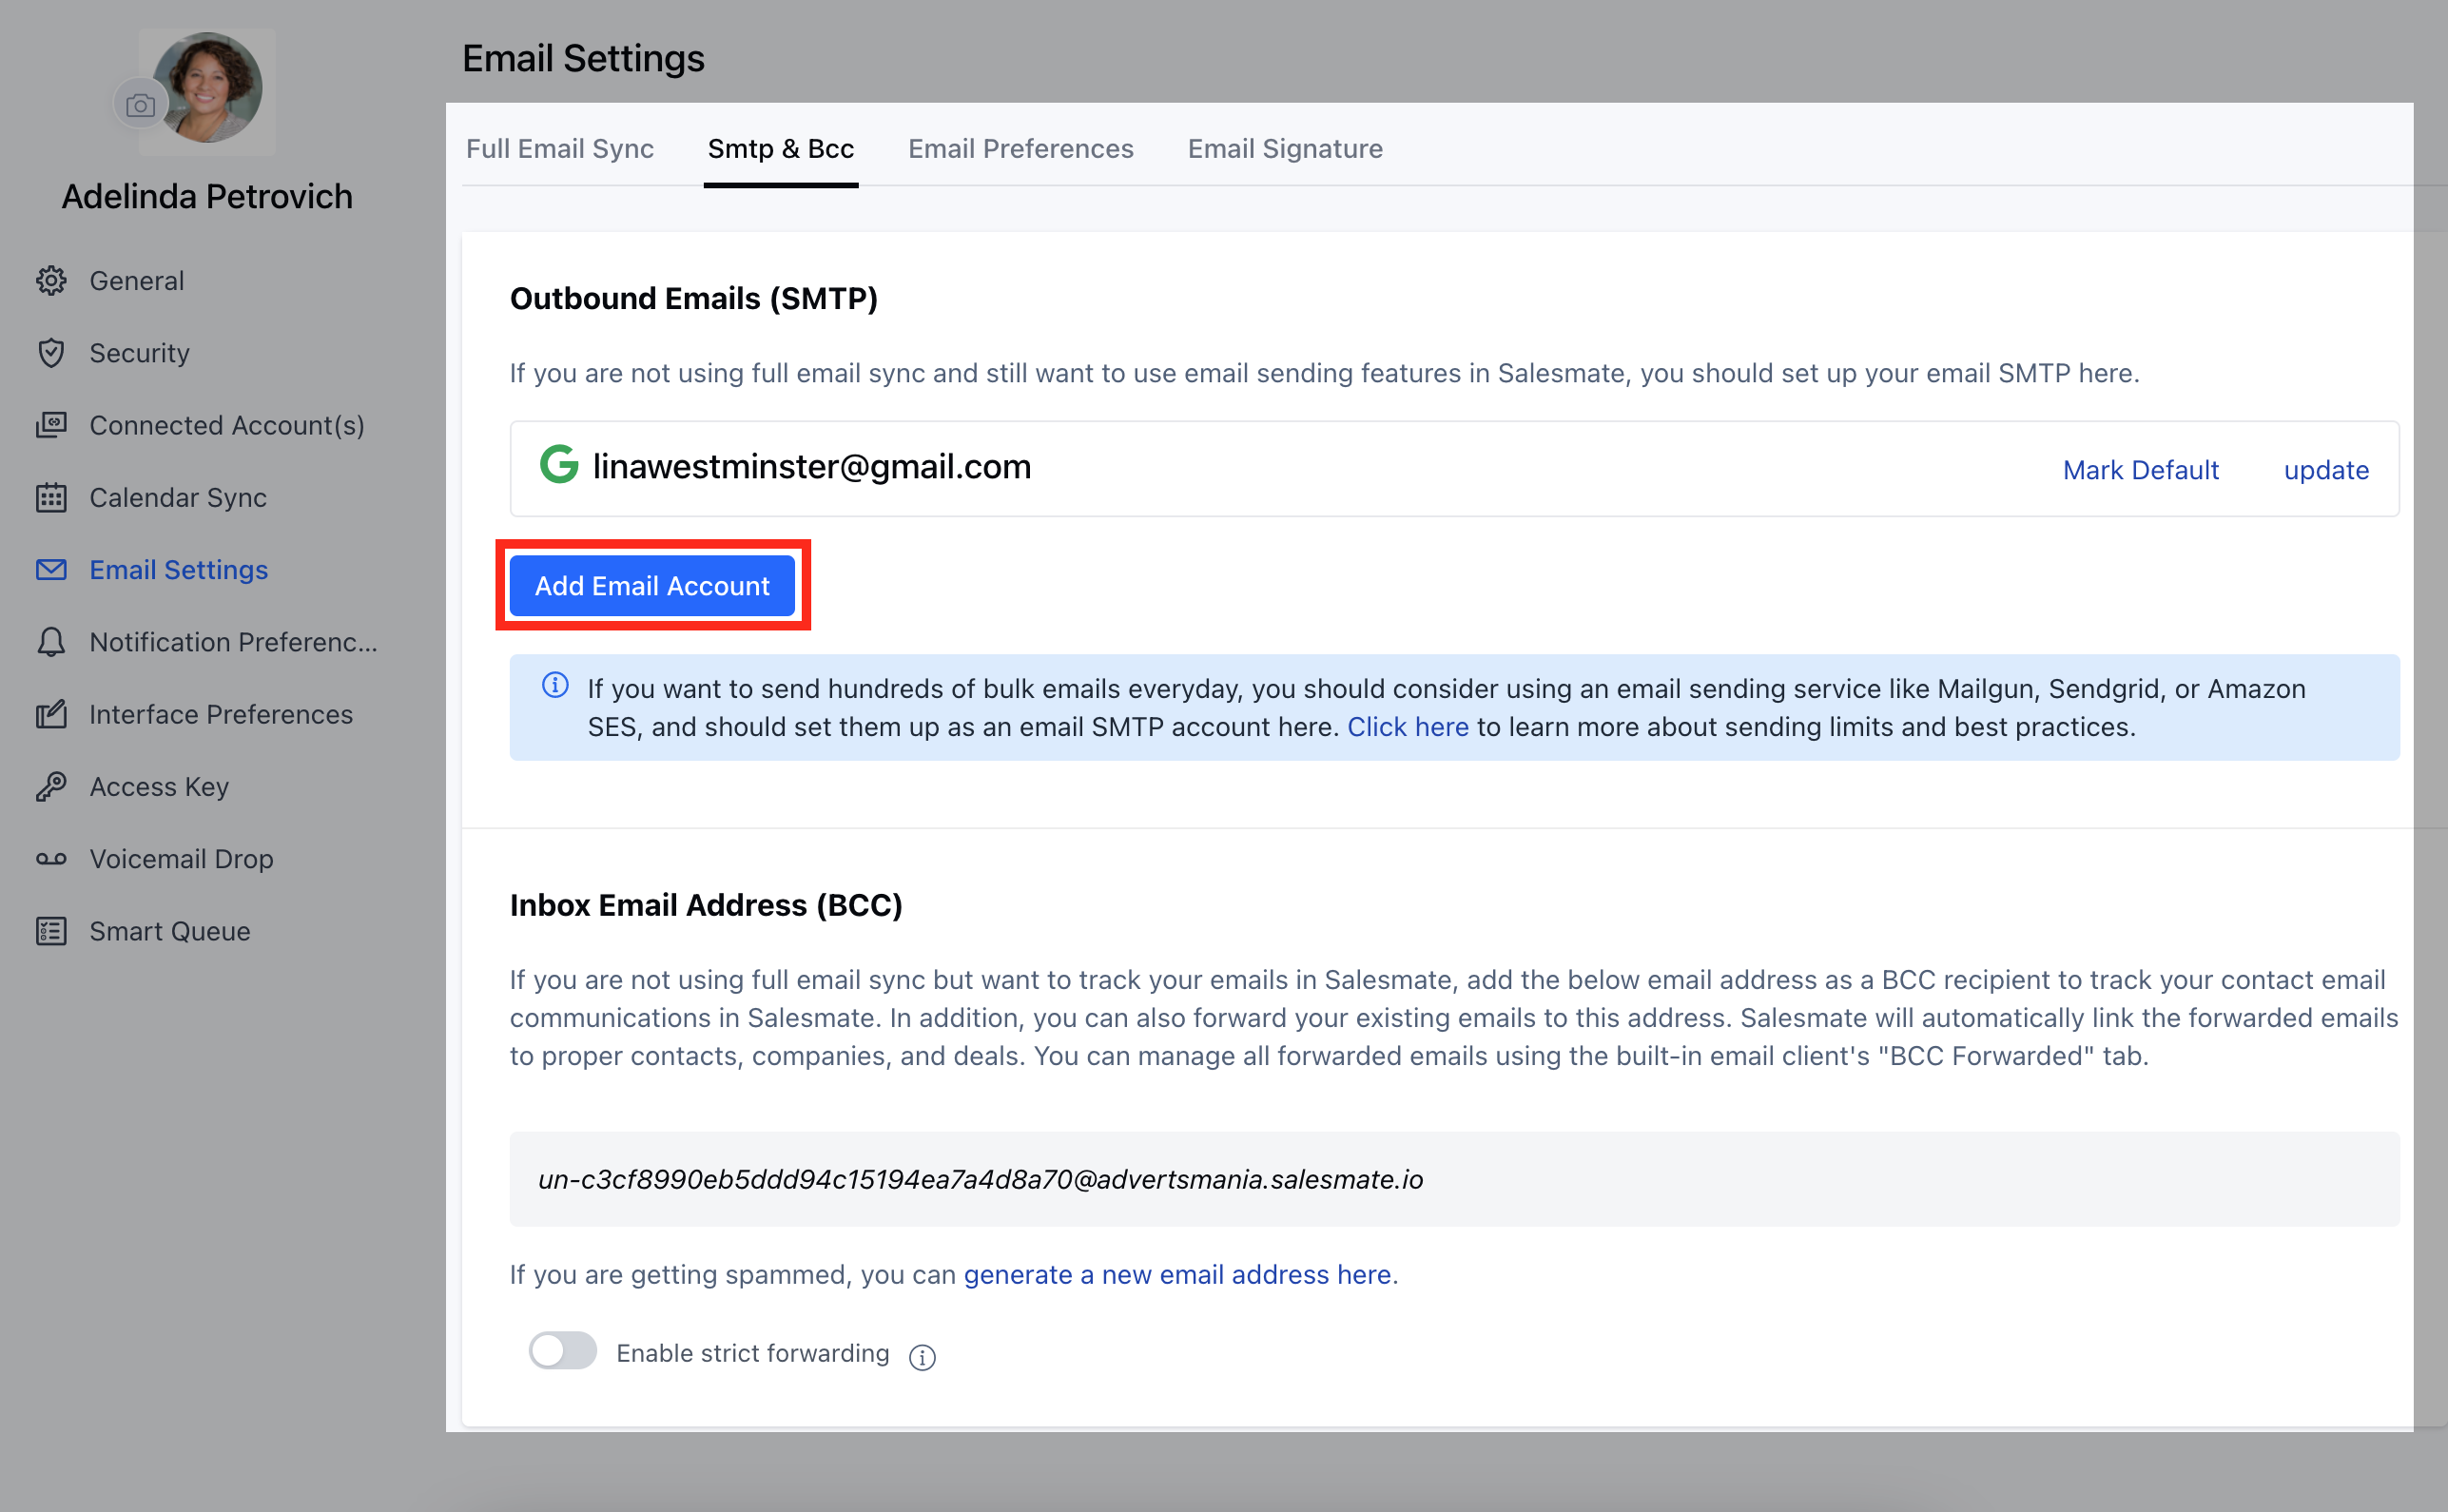Go to Email Signature tab
The width and height of the screenshot is (2448, 1512).
tap(1285, 149)
